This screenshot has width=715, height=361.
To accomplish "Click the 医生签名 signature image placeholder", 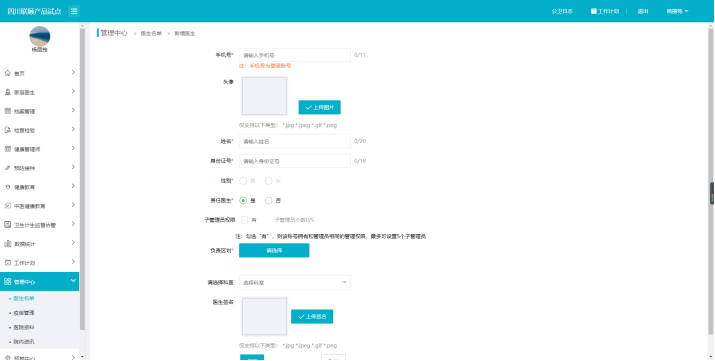I will (x=264, y=317).
